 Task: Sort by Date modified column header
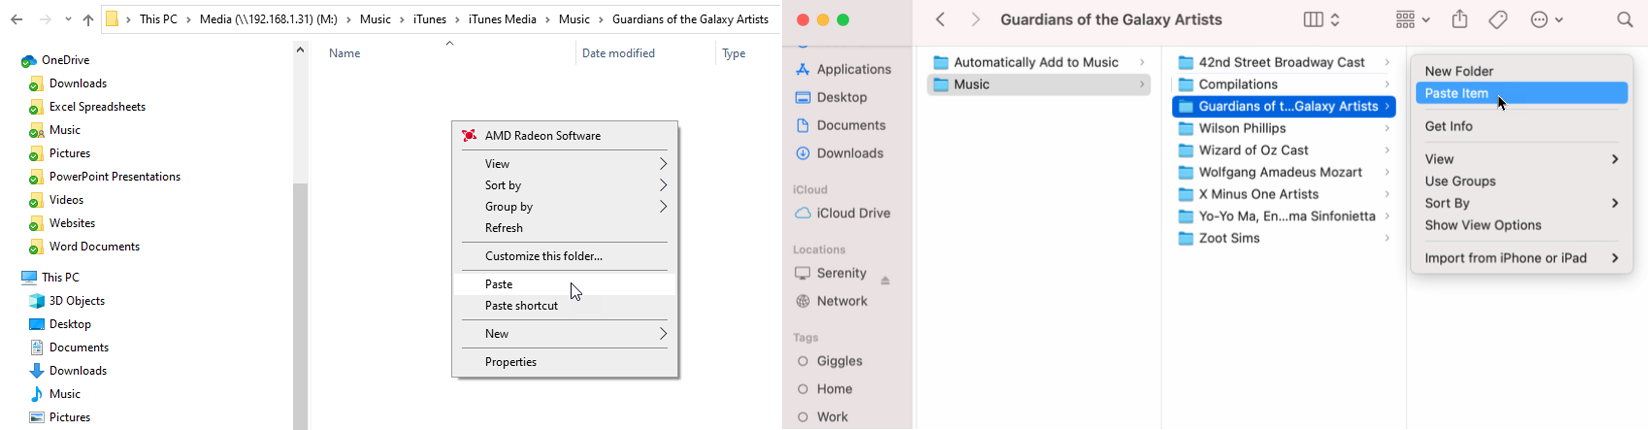[x=618, y=53]
